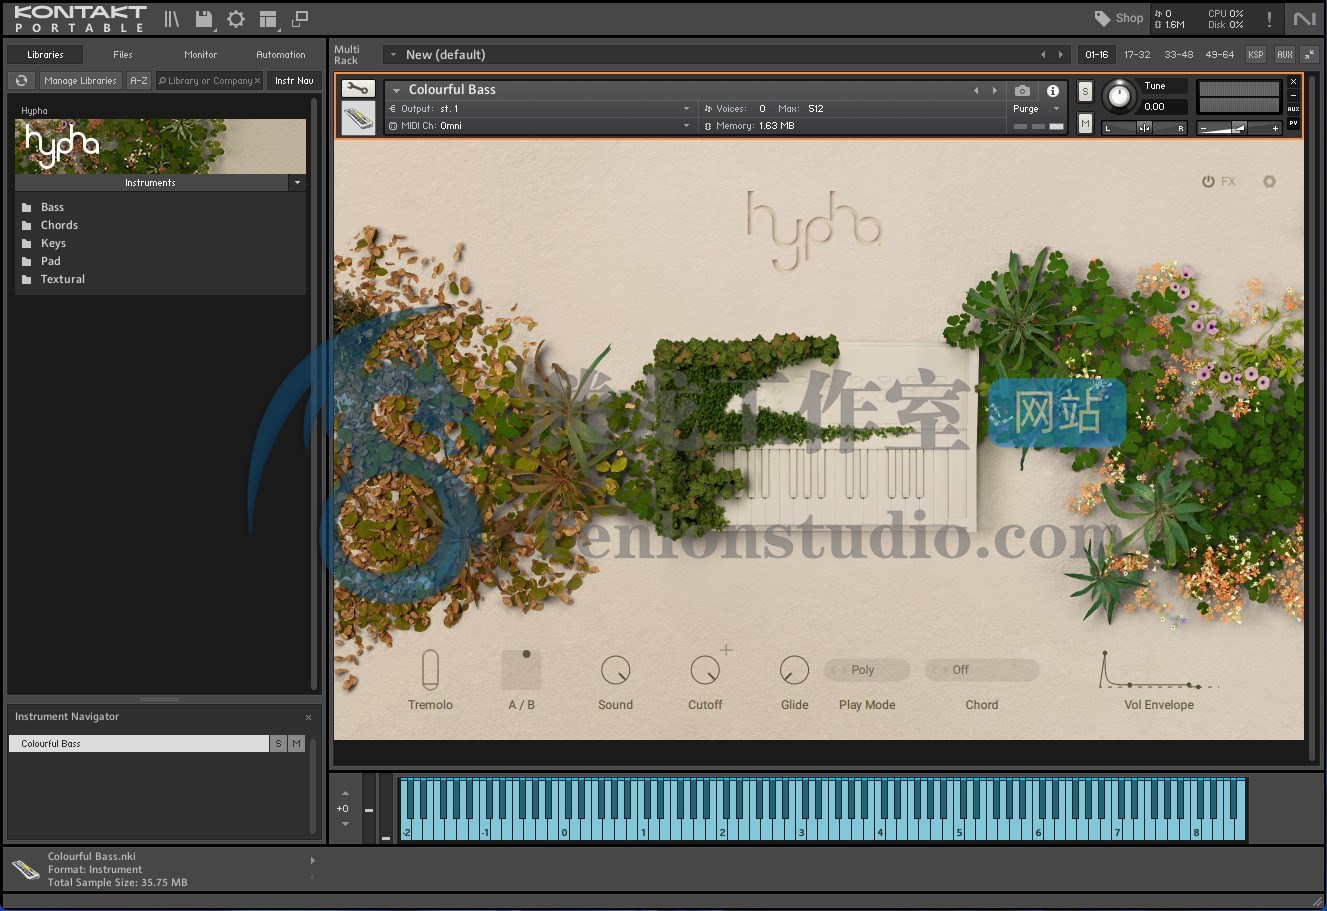Screen dimensions: 1327x911
Task: Click the Native Instruments logo
Action: pos(1304,19)
